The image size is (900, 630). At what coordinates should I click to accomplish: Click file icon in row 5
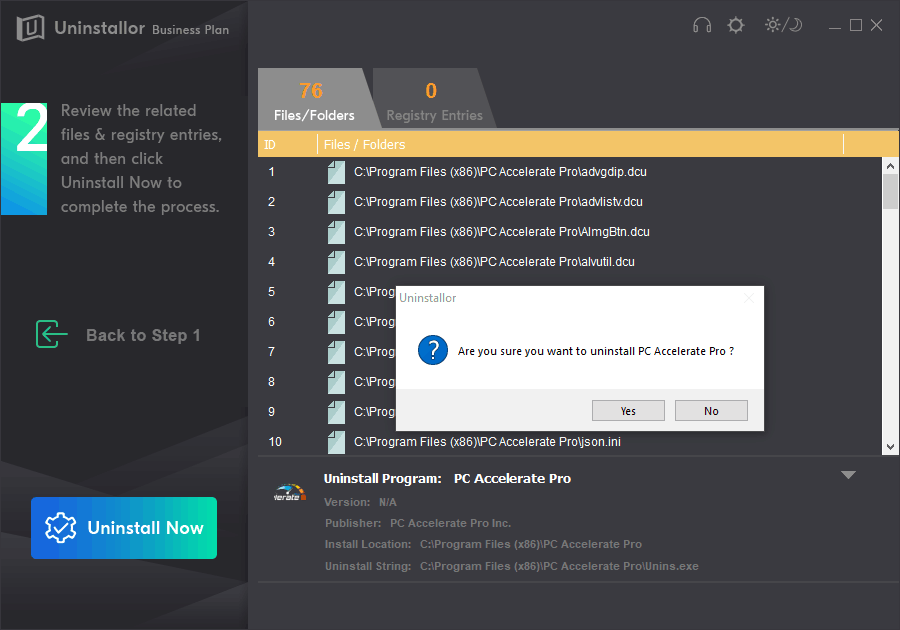(336, 292)
